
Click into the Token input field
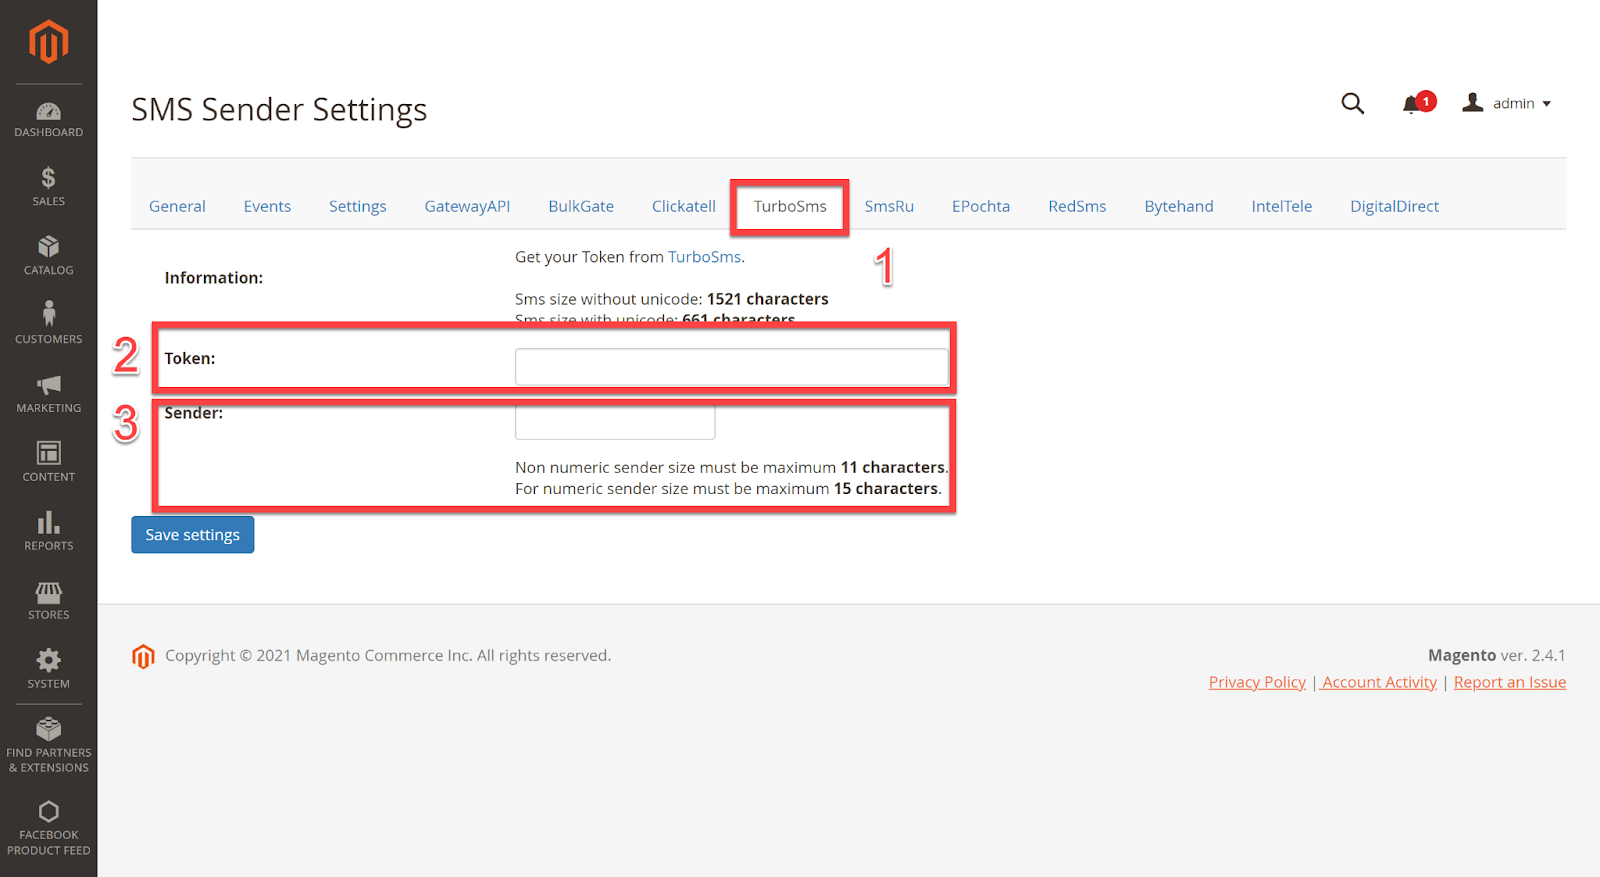coord(732,367)
